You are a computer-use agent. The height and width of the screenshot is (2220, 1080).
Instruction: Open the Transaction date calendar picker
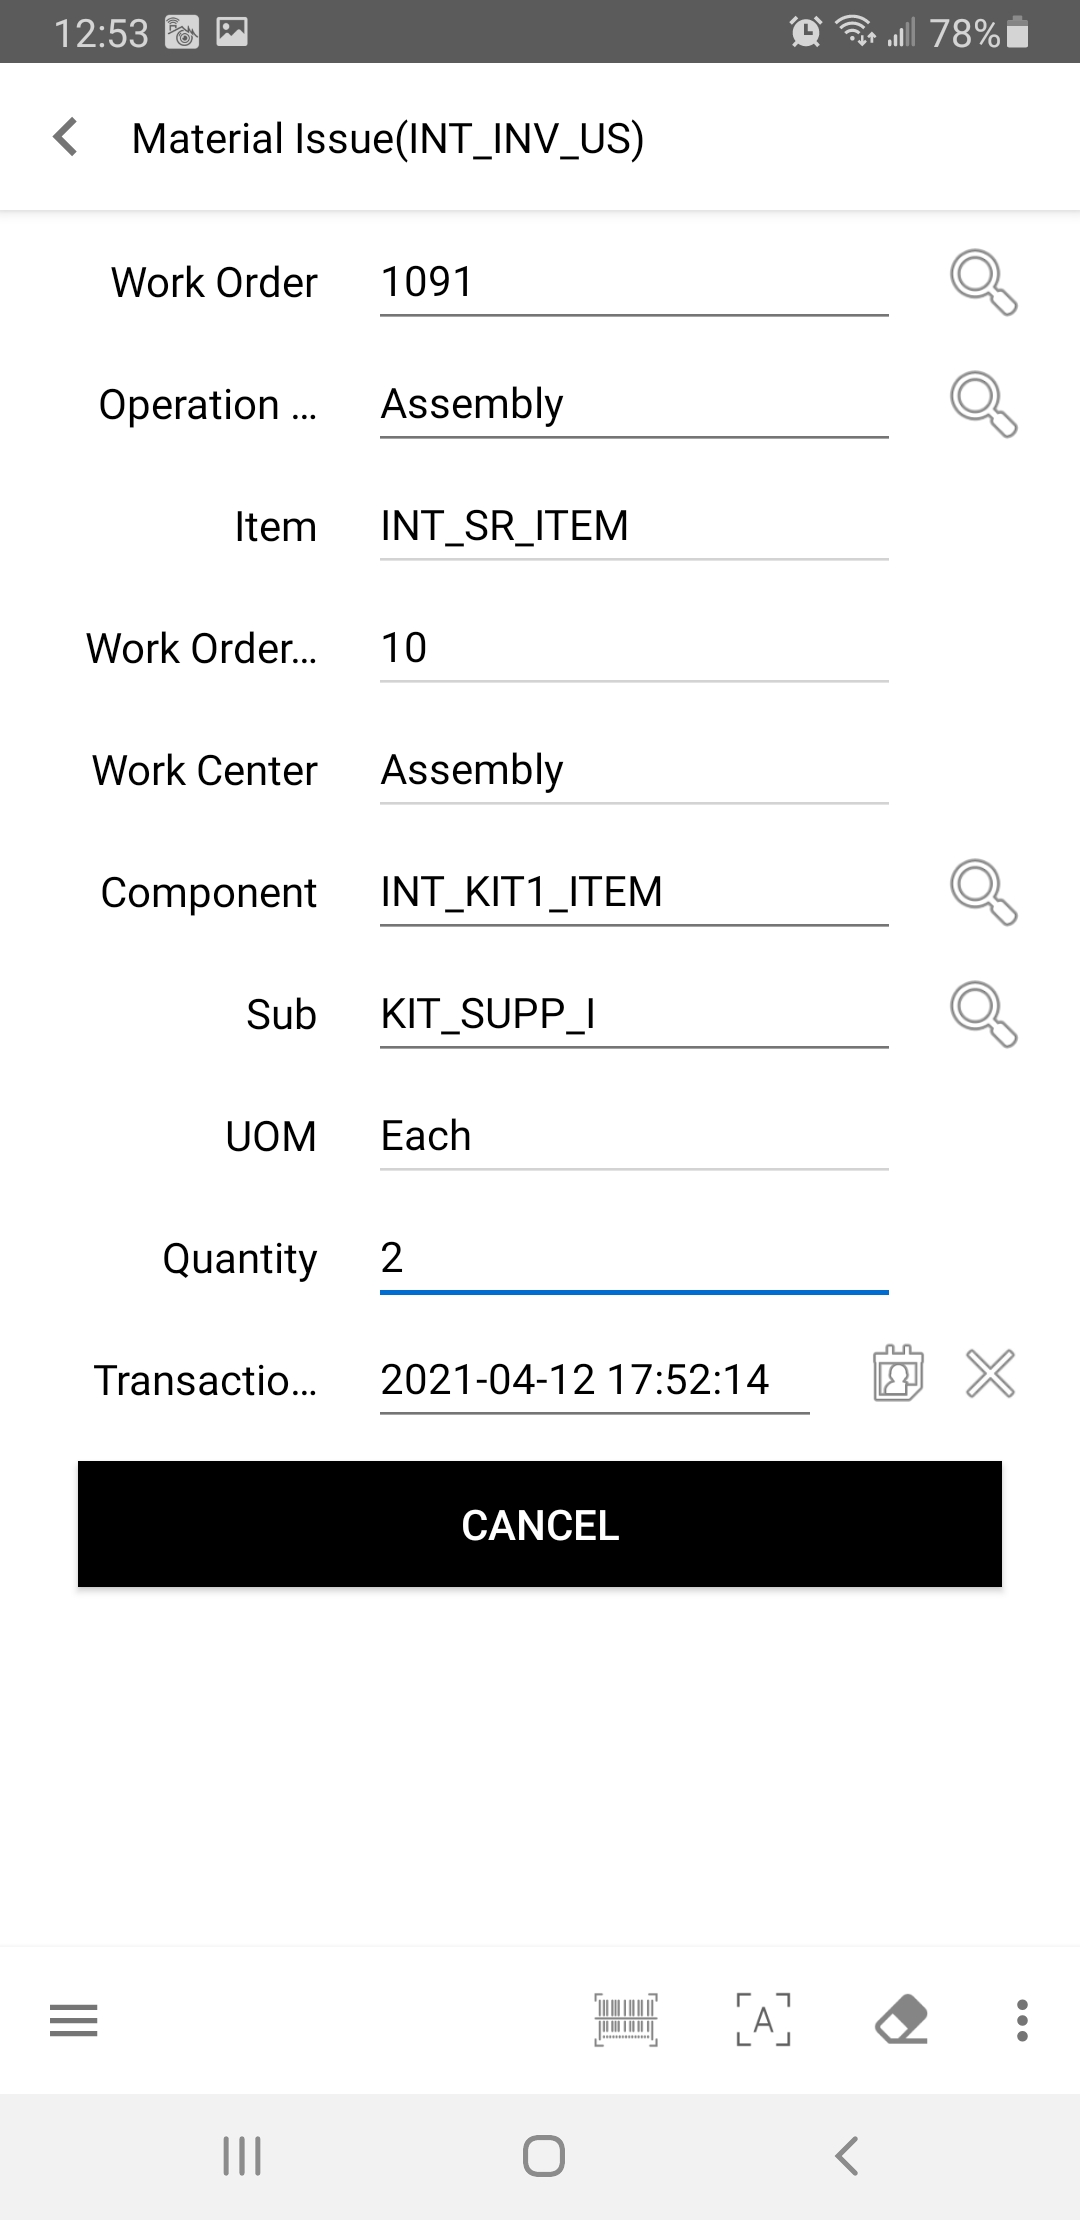898,1373
